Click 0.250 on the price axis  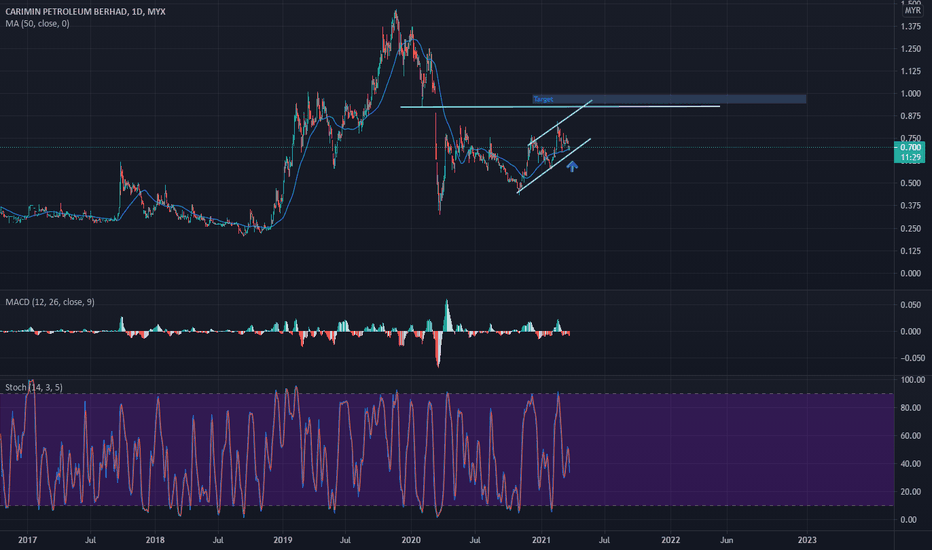[x=911, y=228]
